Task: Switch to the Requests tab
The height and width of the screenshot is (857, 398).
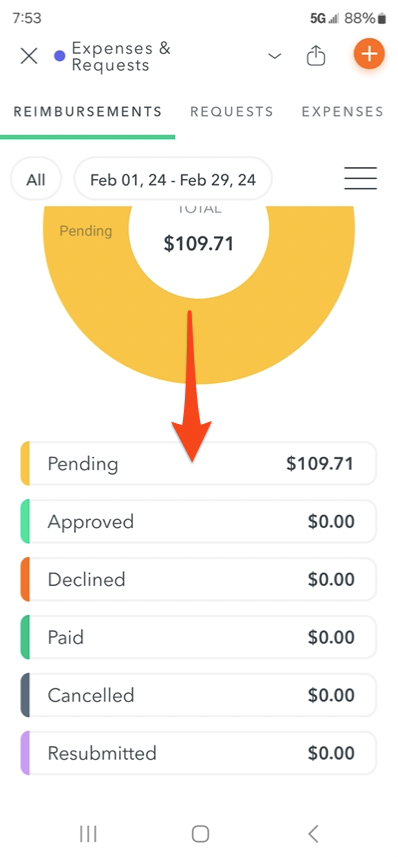Action: (x=232, y=111)
